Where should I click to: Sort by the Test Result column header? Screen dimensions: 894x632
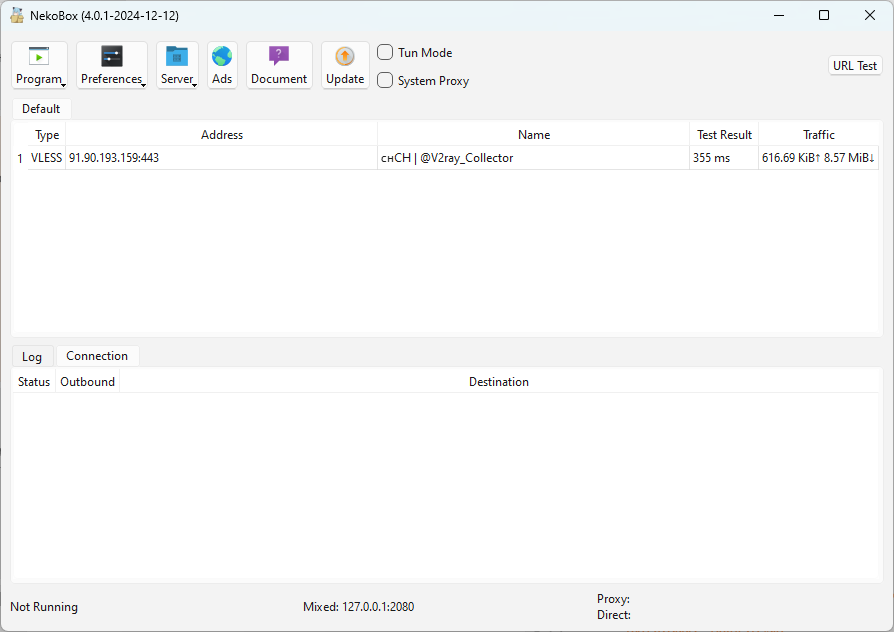coord(724,135)
